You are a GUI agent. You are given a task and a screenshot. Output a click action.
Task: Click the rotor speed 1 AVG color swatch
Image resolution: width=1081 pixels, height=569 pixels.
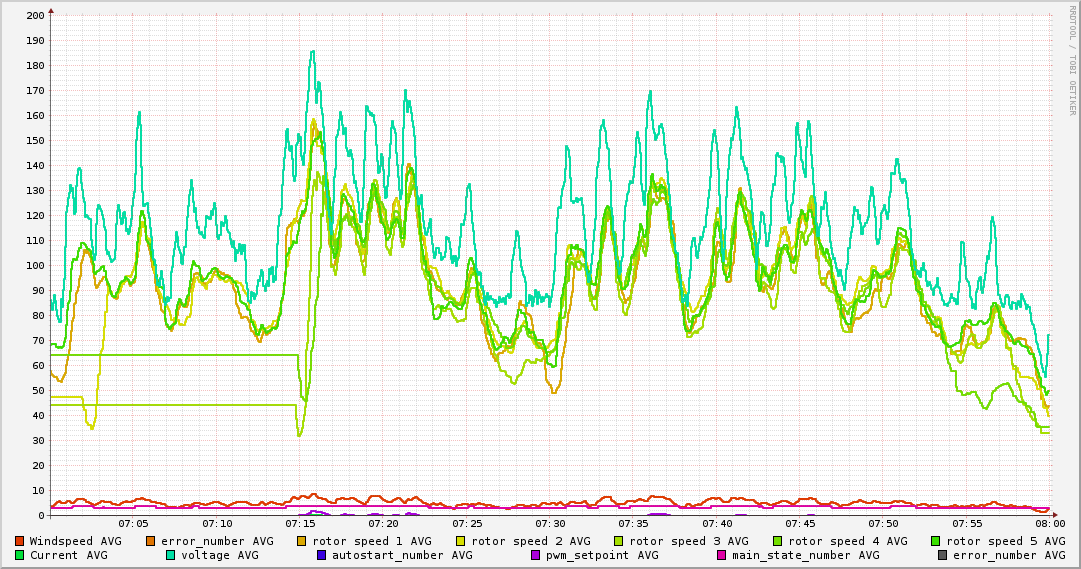coord(302,541)
